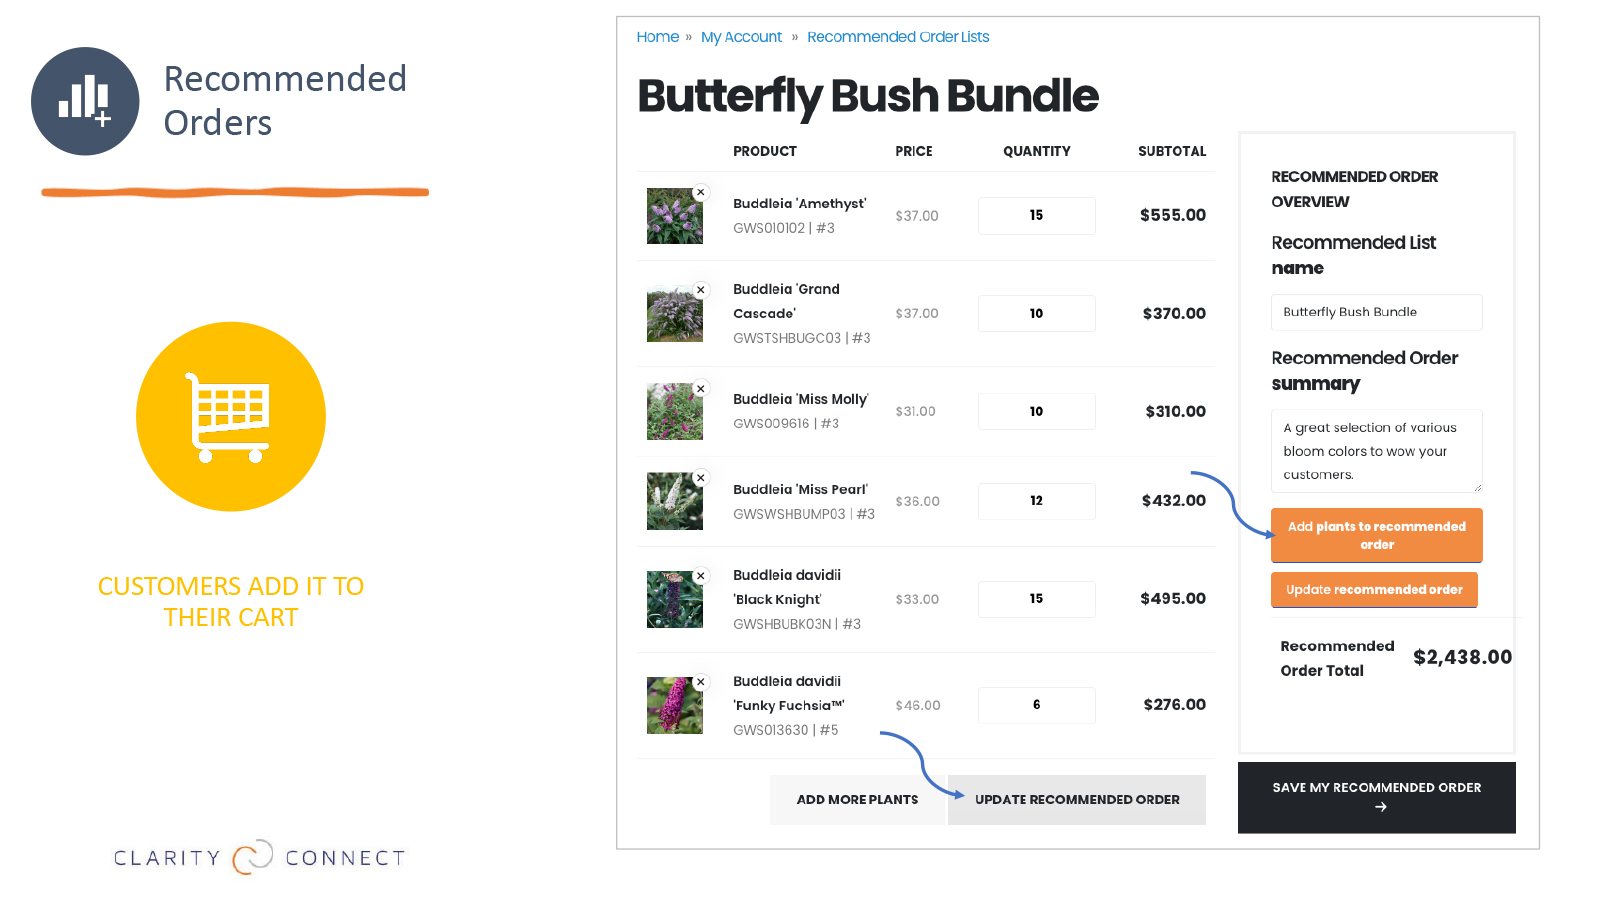Remove 'Funky Fuchsia' with the X icon

tap(701, 682)
